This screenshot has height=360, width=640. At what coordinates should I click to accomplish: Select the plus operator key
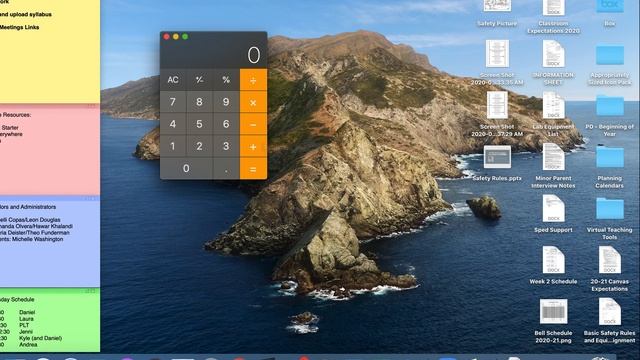(x=253, y=146)
